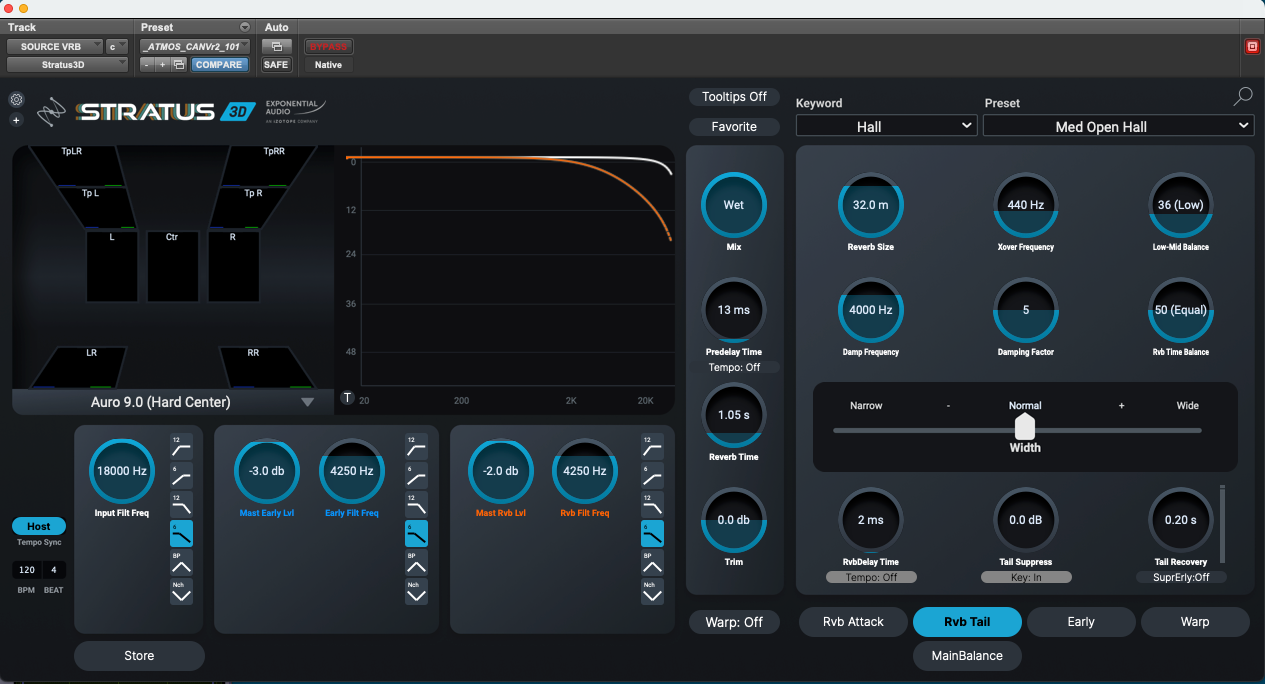Toggle SuprErly:Off under Tail Recovery
Image resolution: width=1265 pixels, height=684 pixels.
coord(1181,577)
